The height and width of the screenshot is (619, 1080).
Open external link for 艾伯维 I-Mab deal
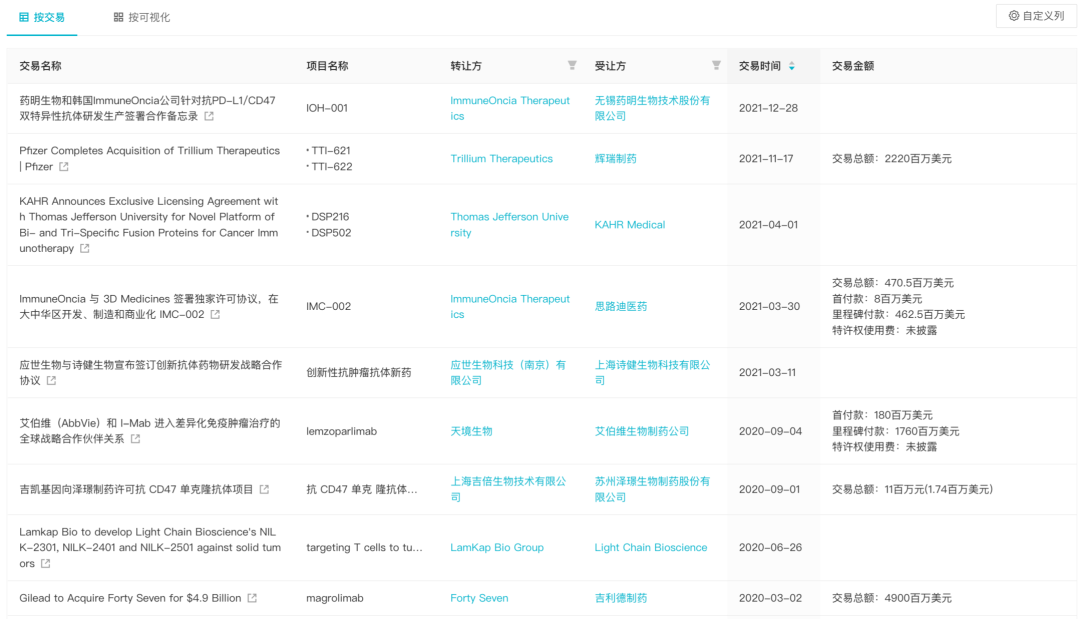tap(136, 439)
